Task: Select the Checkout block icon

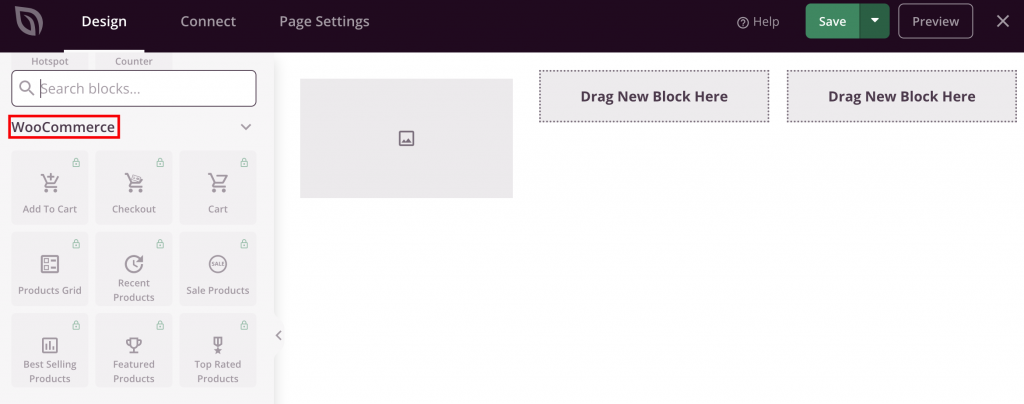Action: [x=134, y=184]
